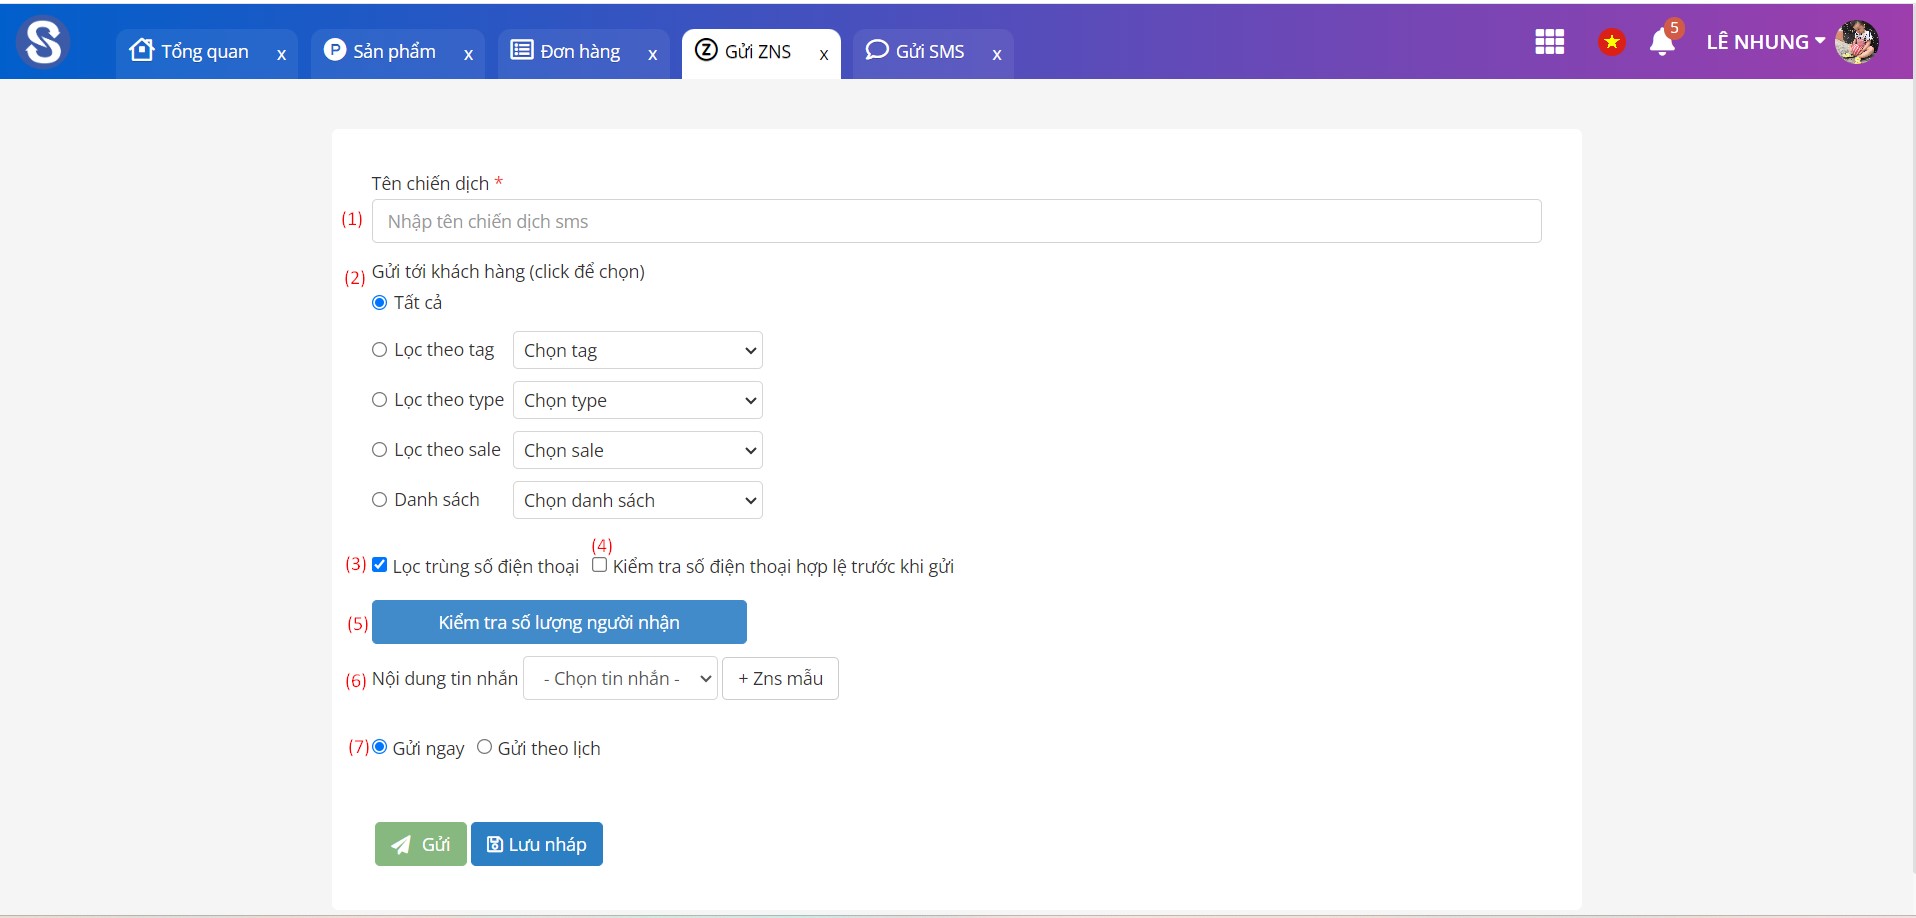
Task: Close the Gửi SMS tab
Action: click(x=997, y=55)
